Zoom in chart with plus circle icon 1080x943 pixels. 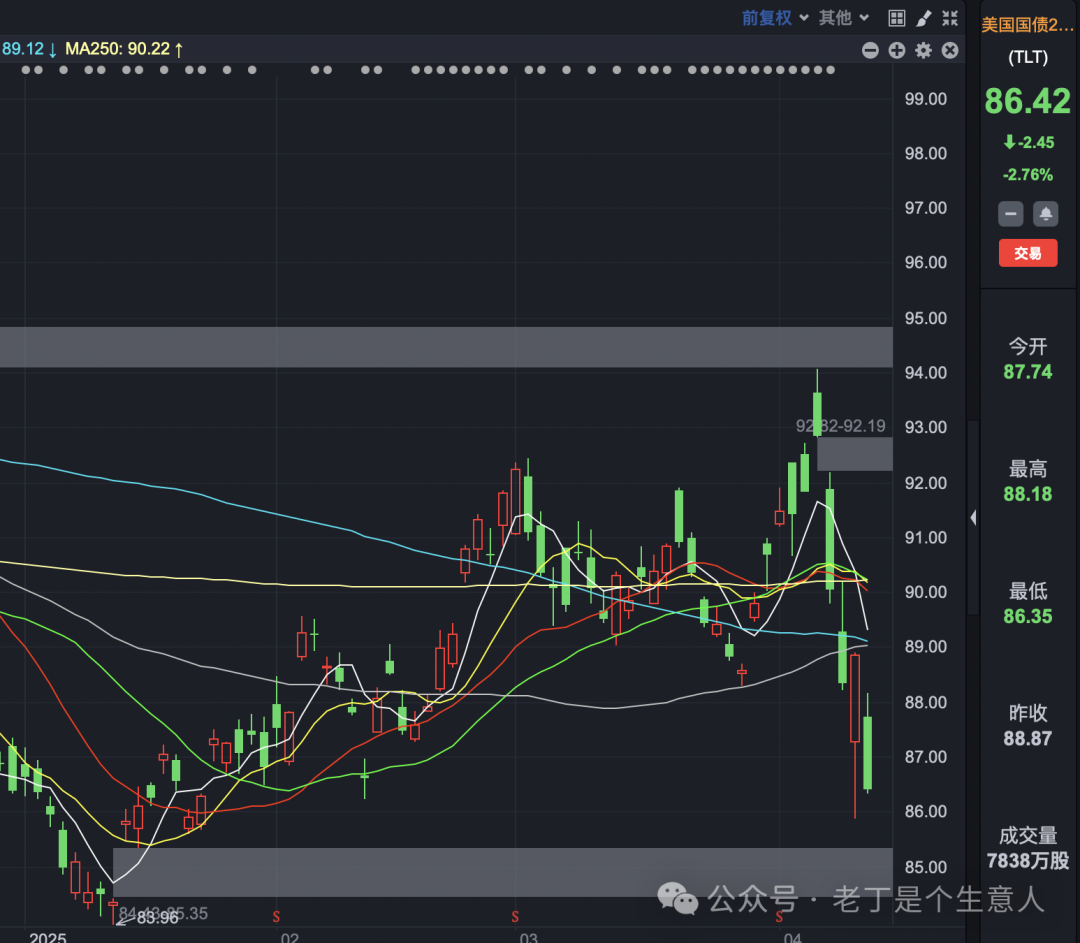click(x=897, y=50)
